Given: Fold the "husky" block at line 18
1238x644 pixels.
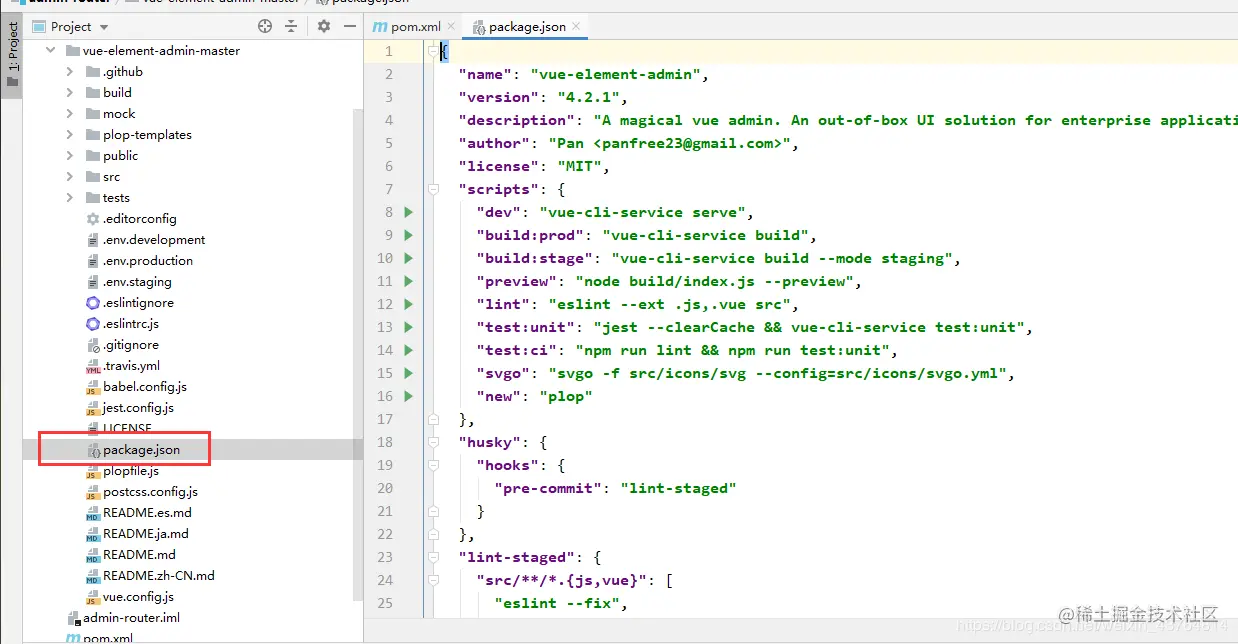Looking at the screenshot, I should (x=433, y=442).
